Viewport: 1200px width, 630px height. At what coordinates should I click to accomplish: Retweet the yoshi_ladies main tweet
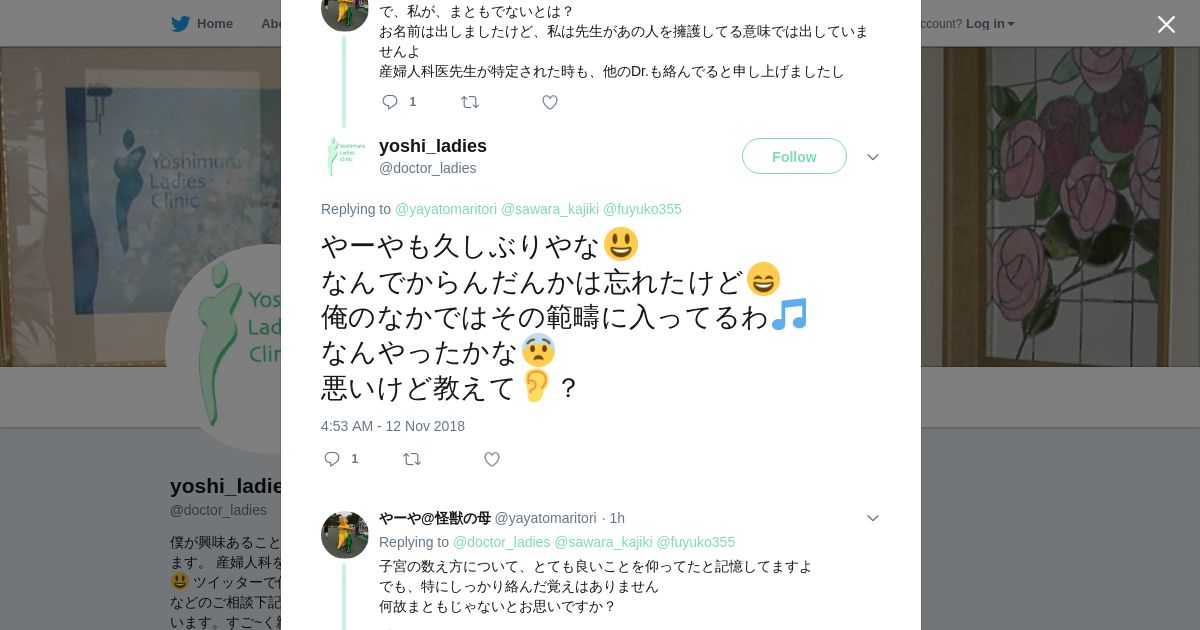(x=412, y=459)
